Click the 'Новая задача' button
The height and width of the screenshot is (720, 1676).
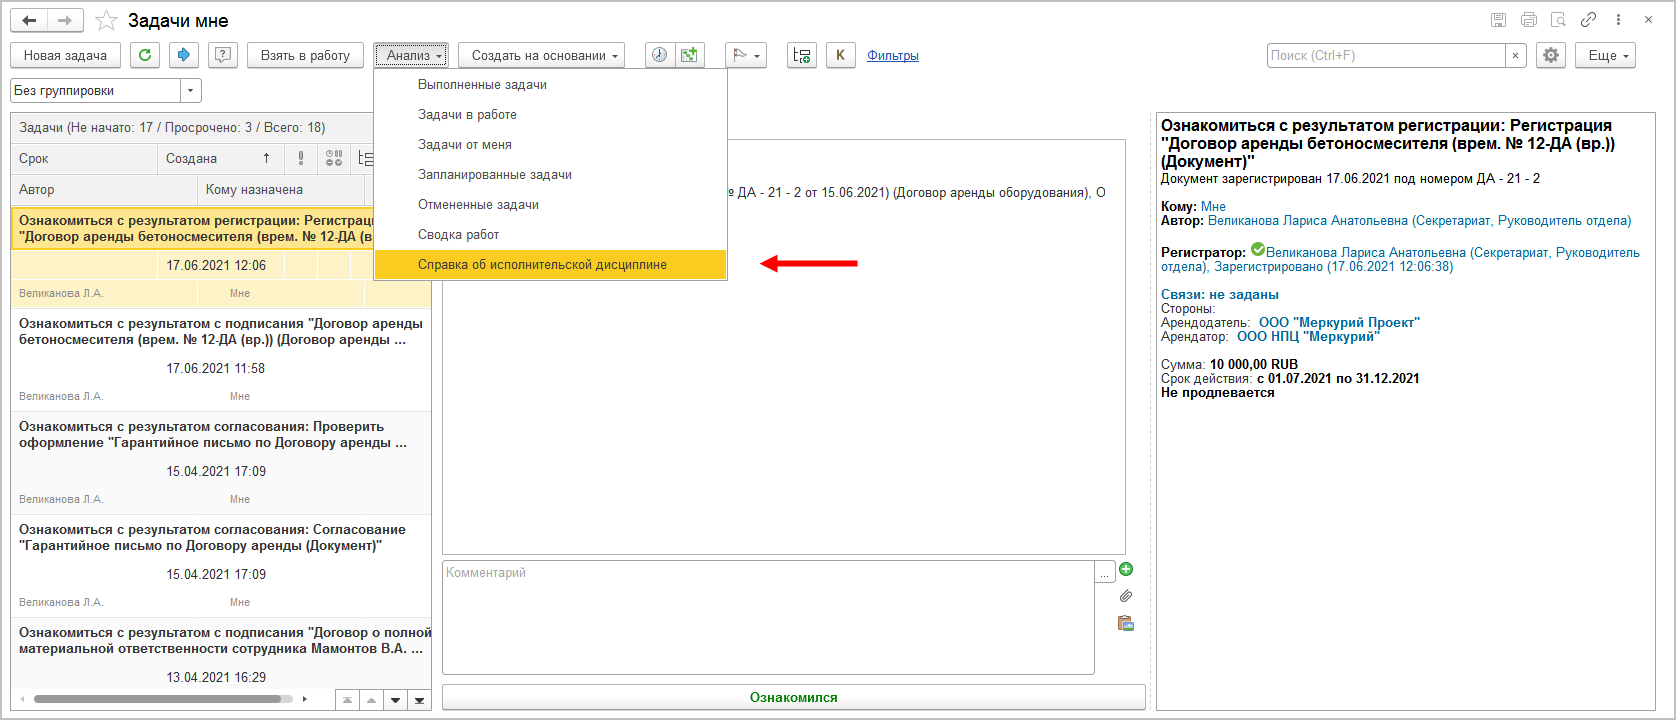[x=65, y=55]
